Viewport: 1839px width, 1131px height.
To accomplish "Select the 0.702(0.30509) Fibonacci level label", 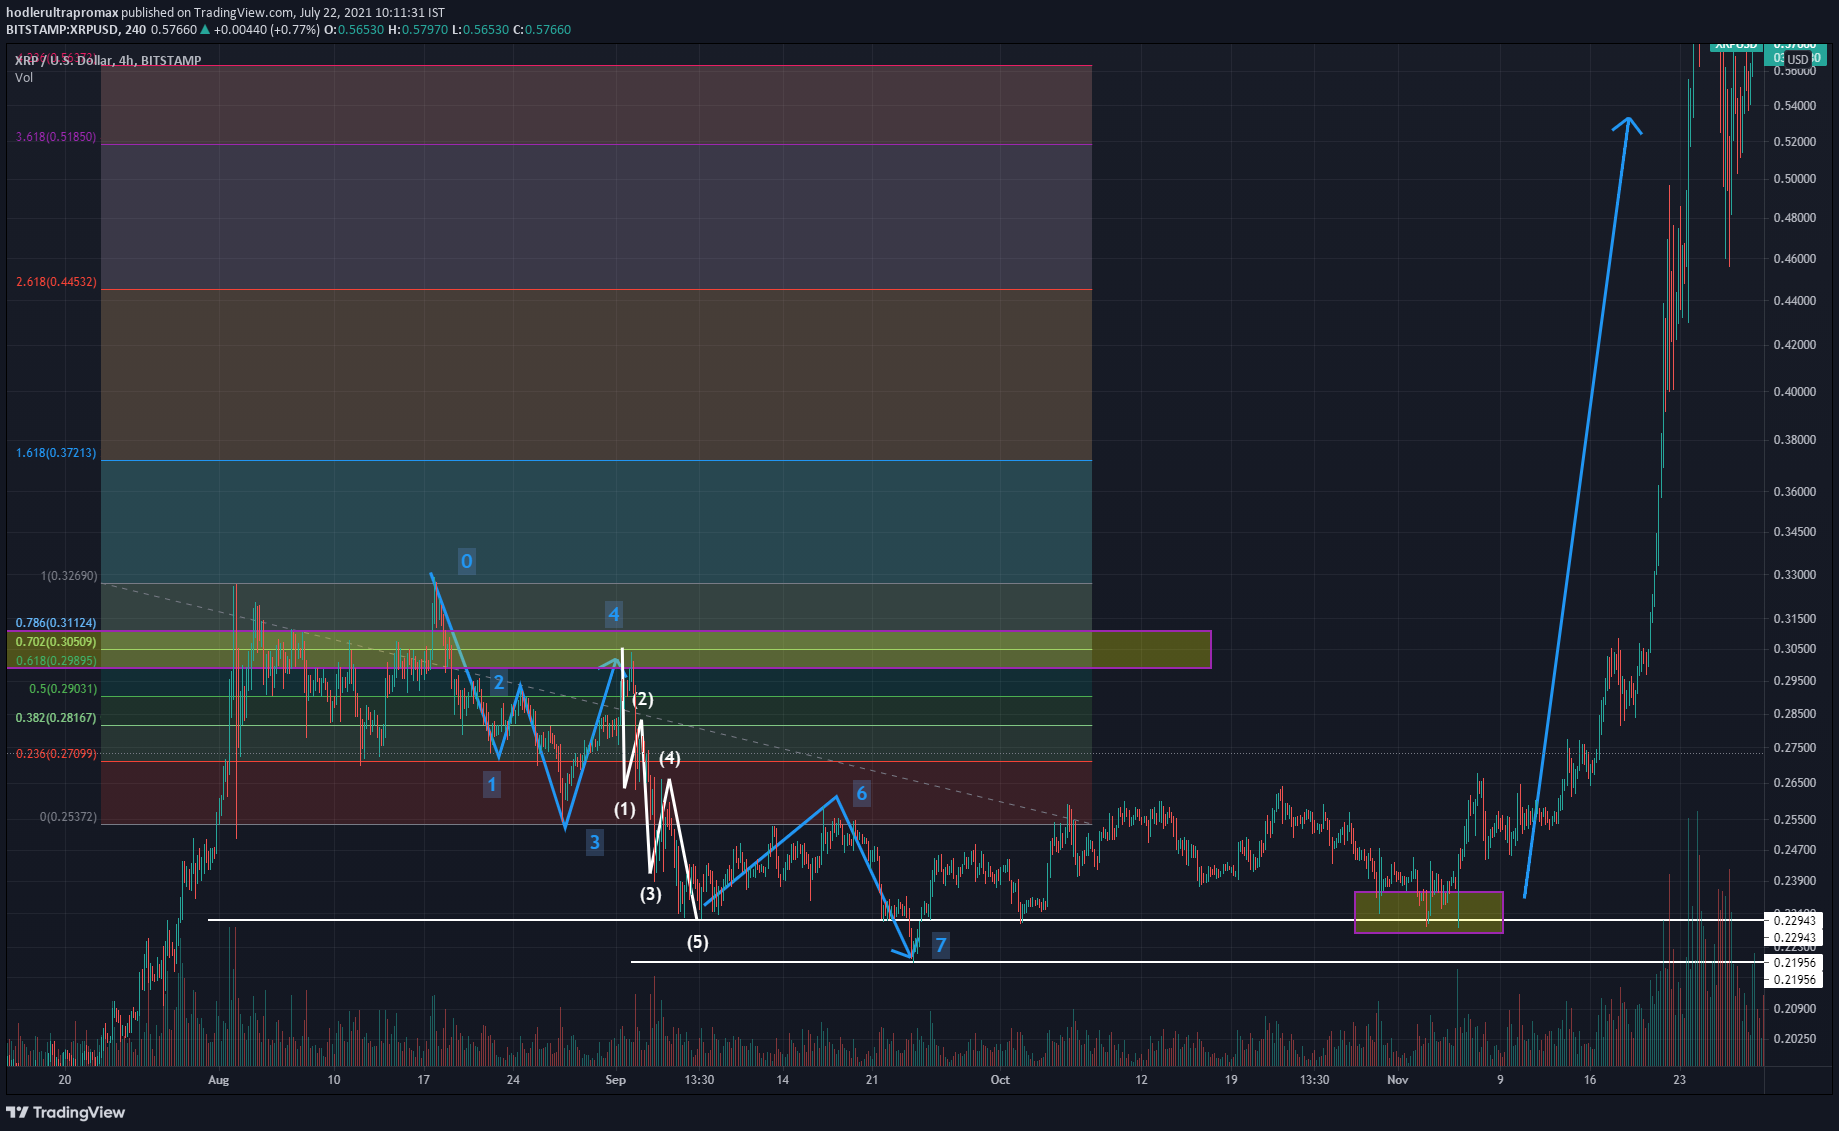I will (56, 642).
